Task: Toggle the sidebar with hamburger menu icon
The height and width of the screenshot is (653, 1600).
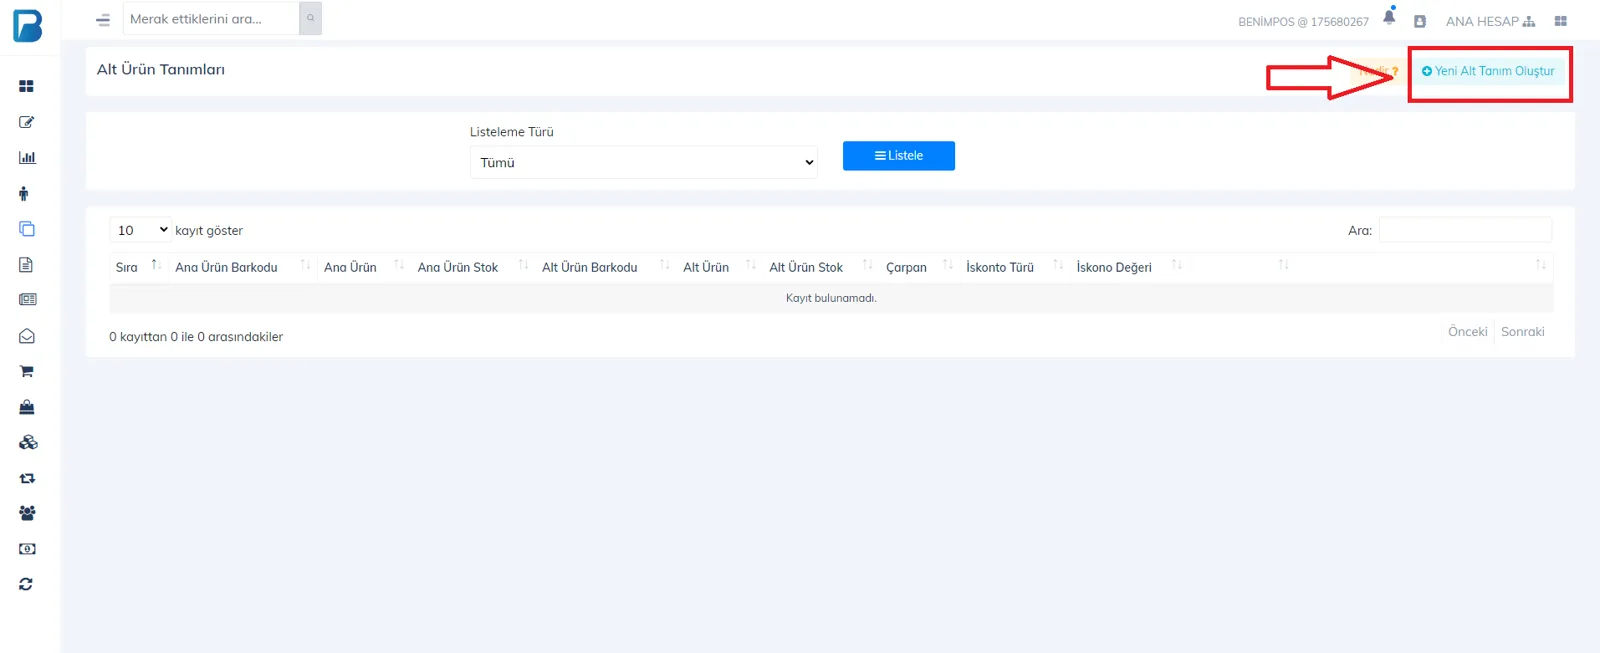Action: click(103, 20)
